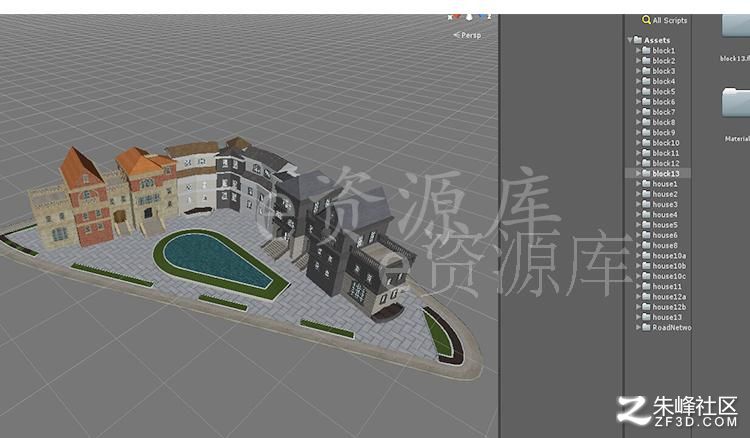
Task: Click the All Scripts search icon
Action: coord(646,20)
